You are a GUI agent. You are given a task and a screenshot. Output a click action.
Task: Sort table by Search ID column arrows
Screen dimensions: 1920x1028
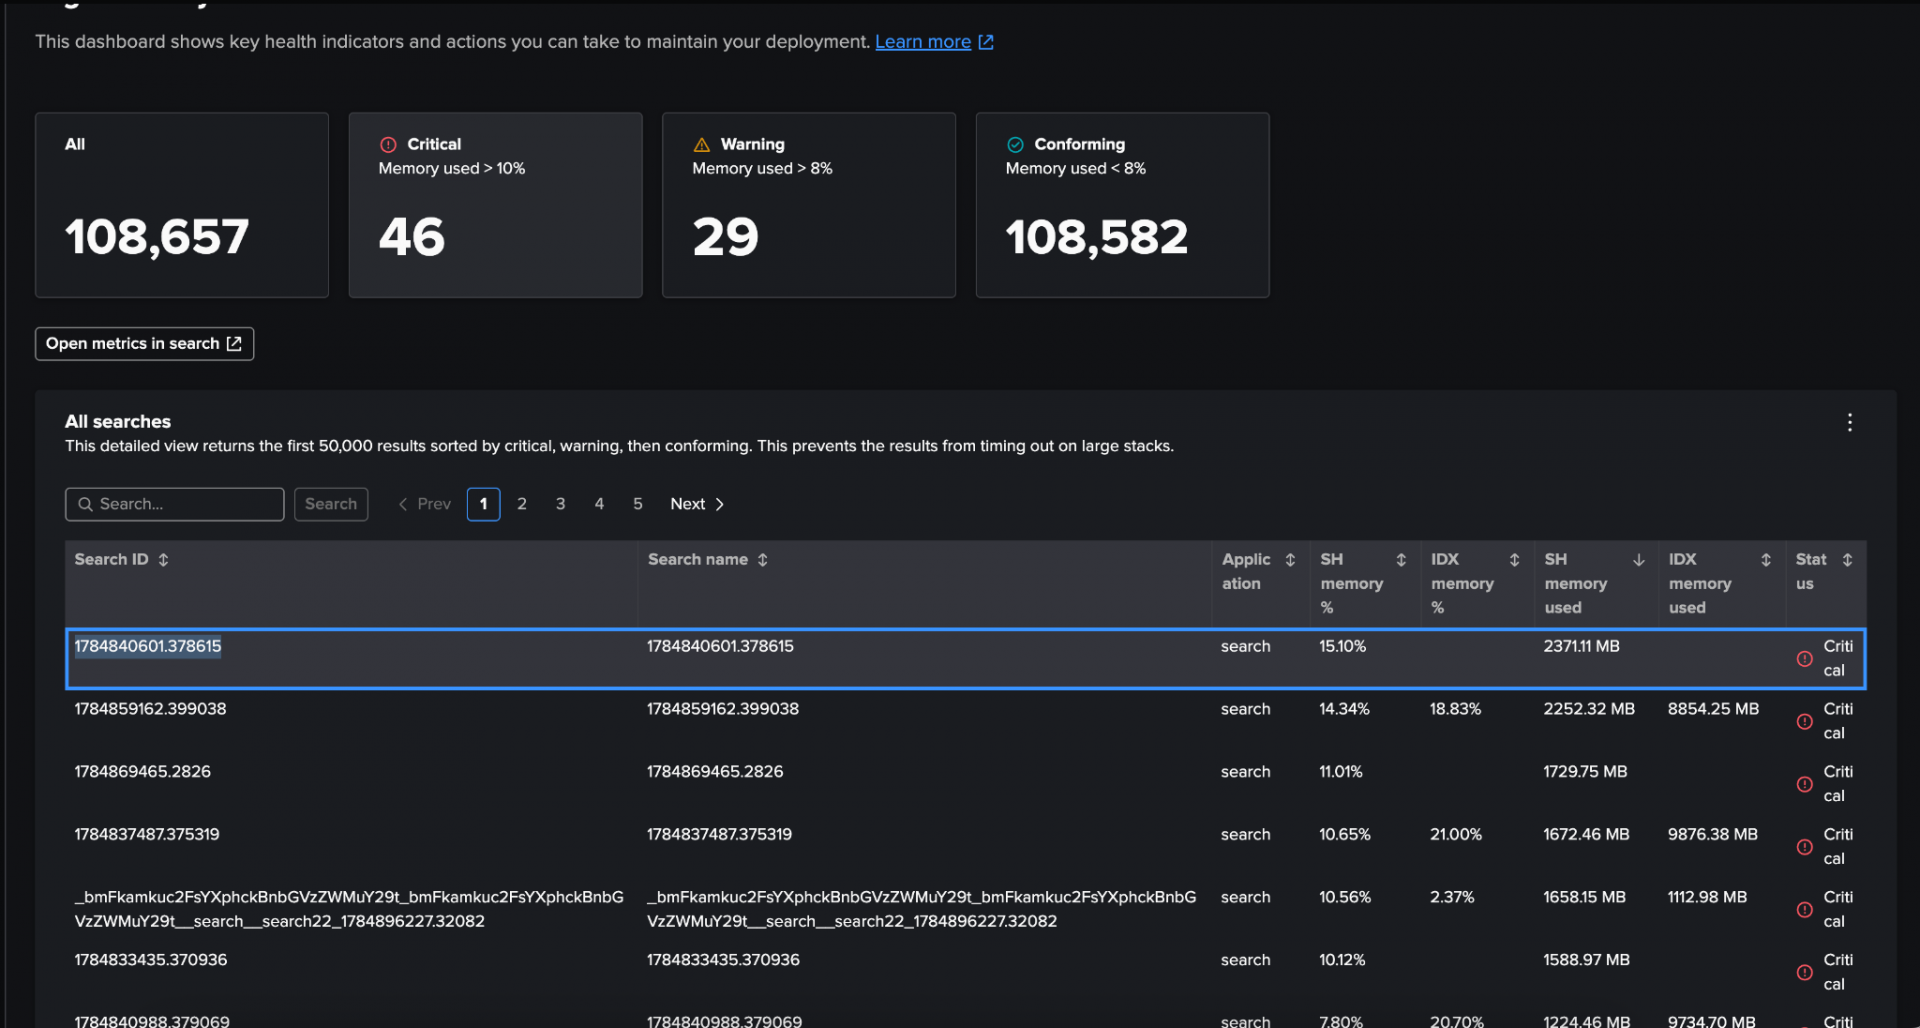coord(163,560)
